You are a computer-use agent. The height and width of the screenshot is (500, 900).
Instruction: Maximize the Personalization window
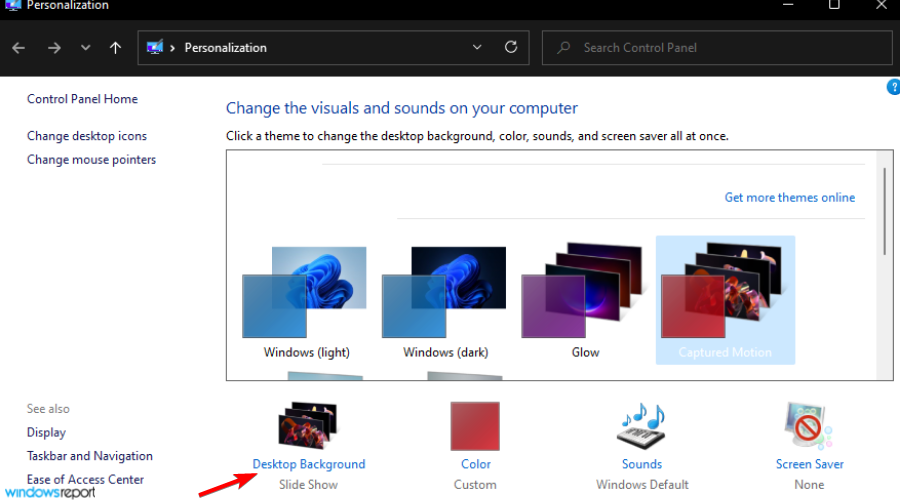834,5
